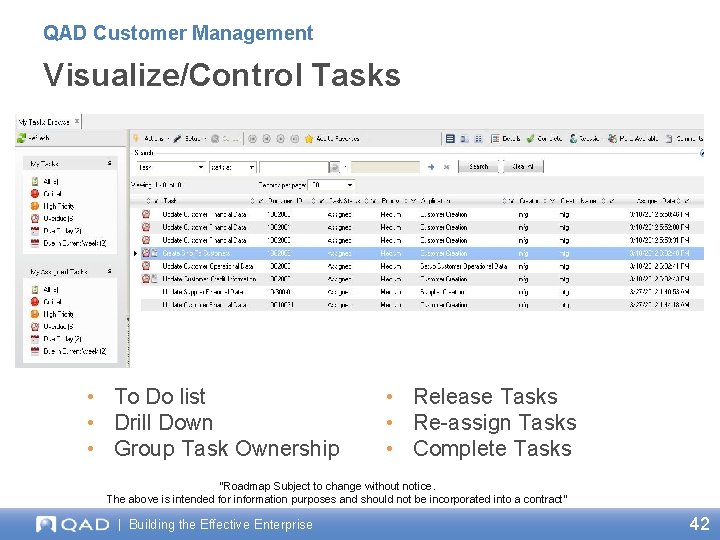Show Overdue tasks under My Tasks
This screenshot has width=720, height=540.
(52, 218)
